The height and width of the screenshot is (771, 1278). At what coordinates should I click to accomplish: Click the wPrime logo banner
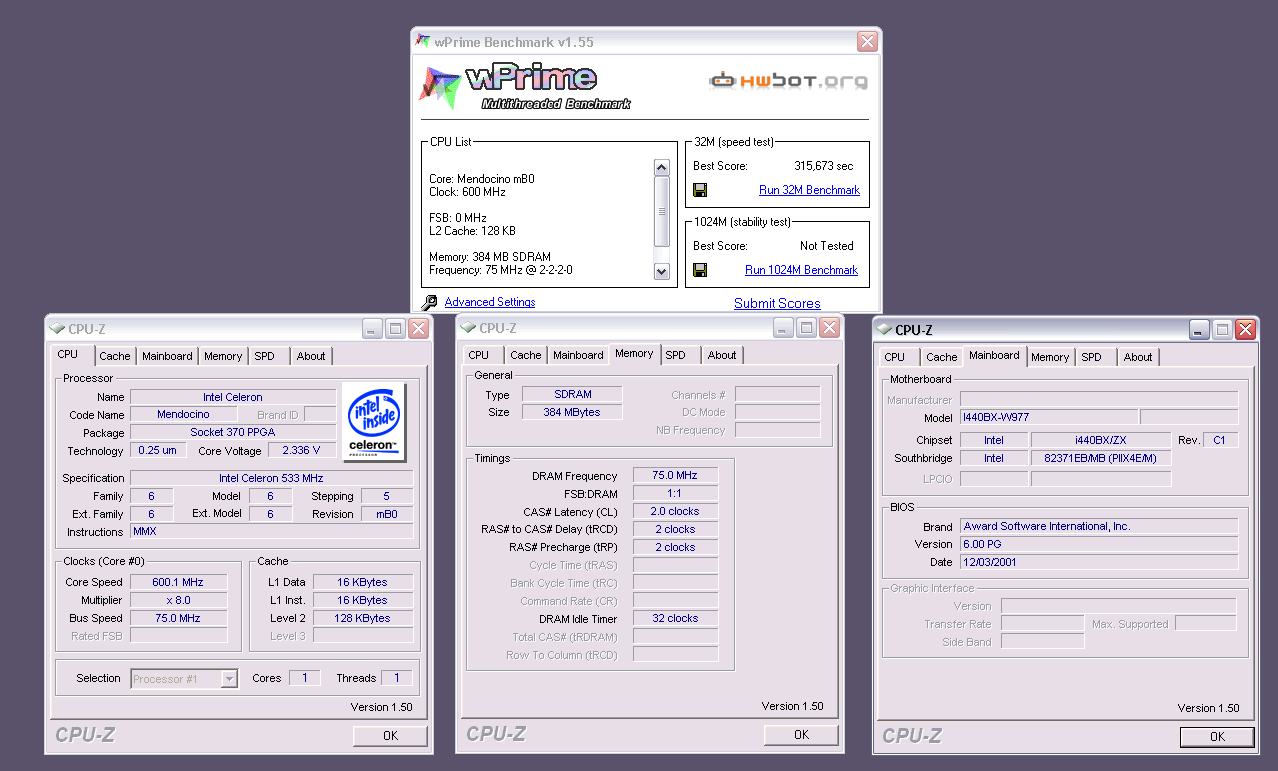coord(525,85)
